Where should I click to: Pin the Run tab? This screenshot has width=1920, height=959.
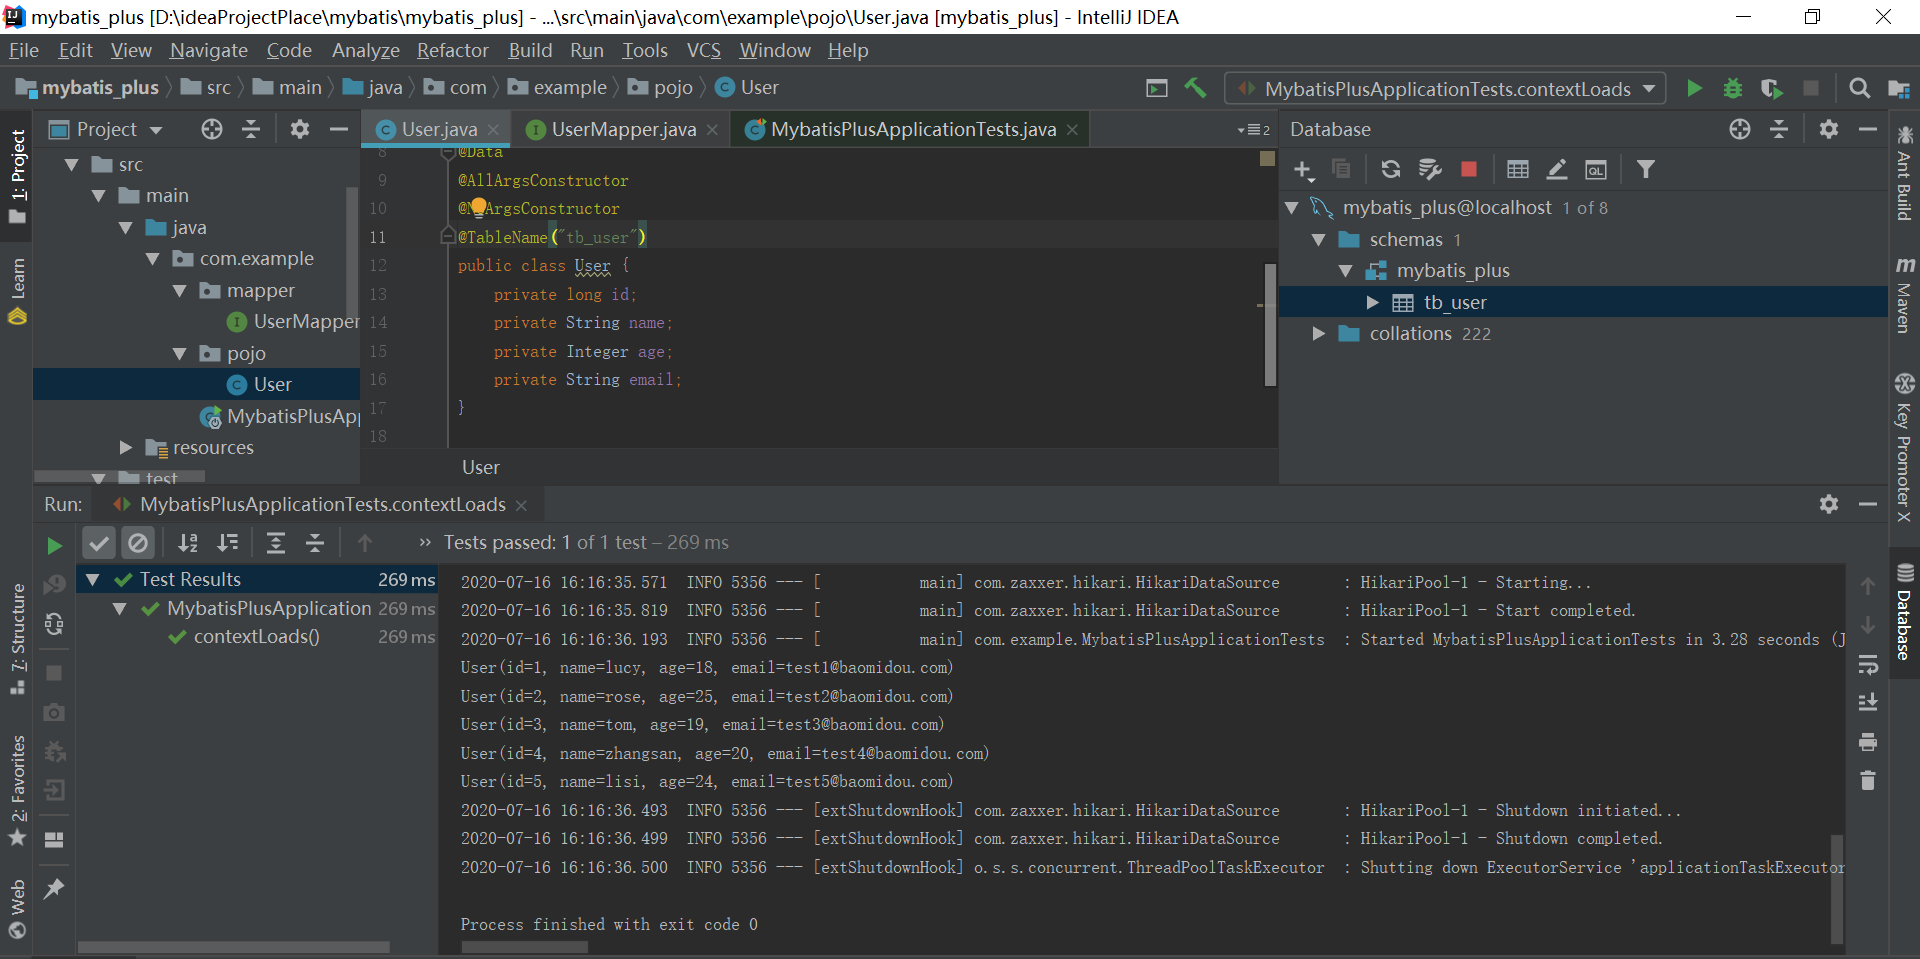coord(55,888)
